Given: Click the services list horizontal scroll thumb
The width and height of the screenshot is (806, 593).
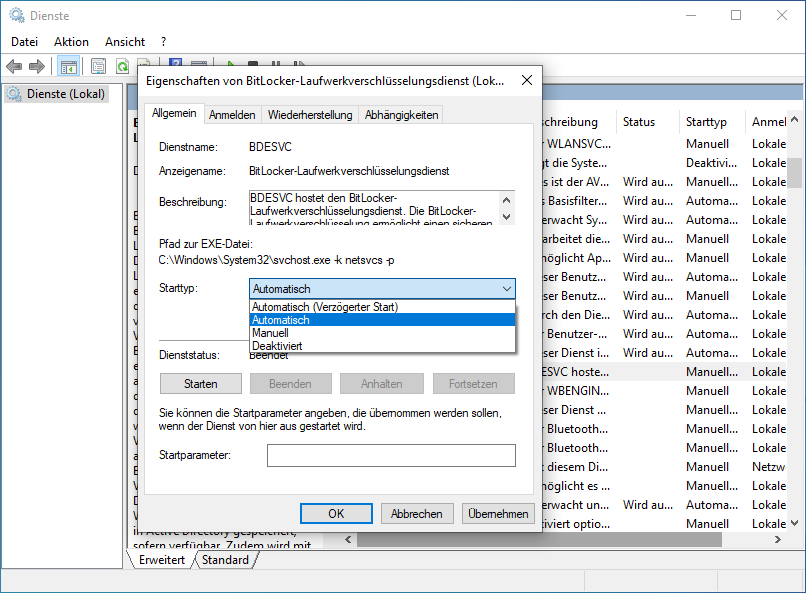Looking at the screenshot, I should (x=539, y=539).
